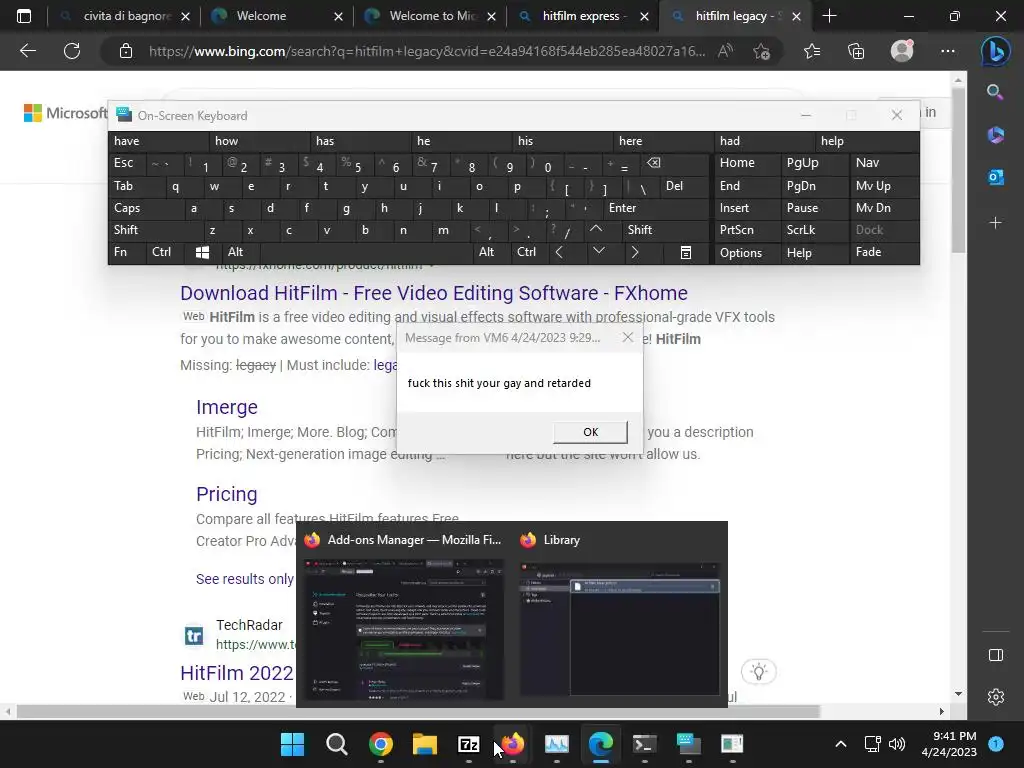1024x768 pixels.
Task: Click the Edge back arrow button
Action: [27, 51]
